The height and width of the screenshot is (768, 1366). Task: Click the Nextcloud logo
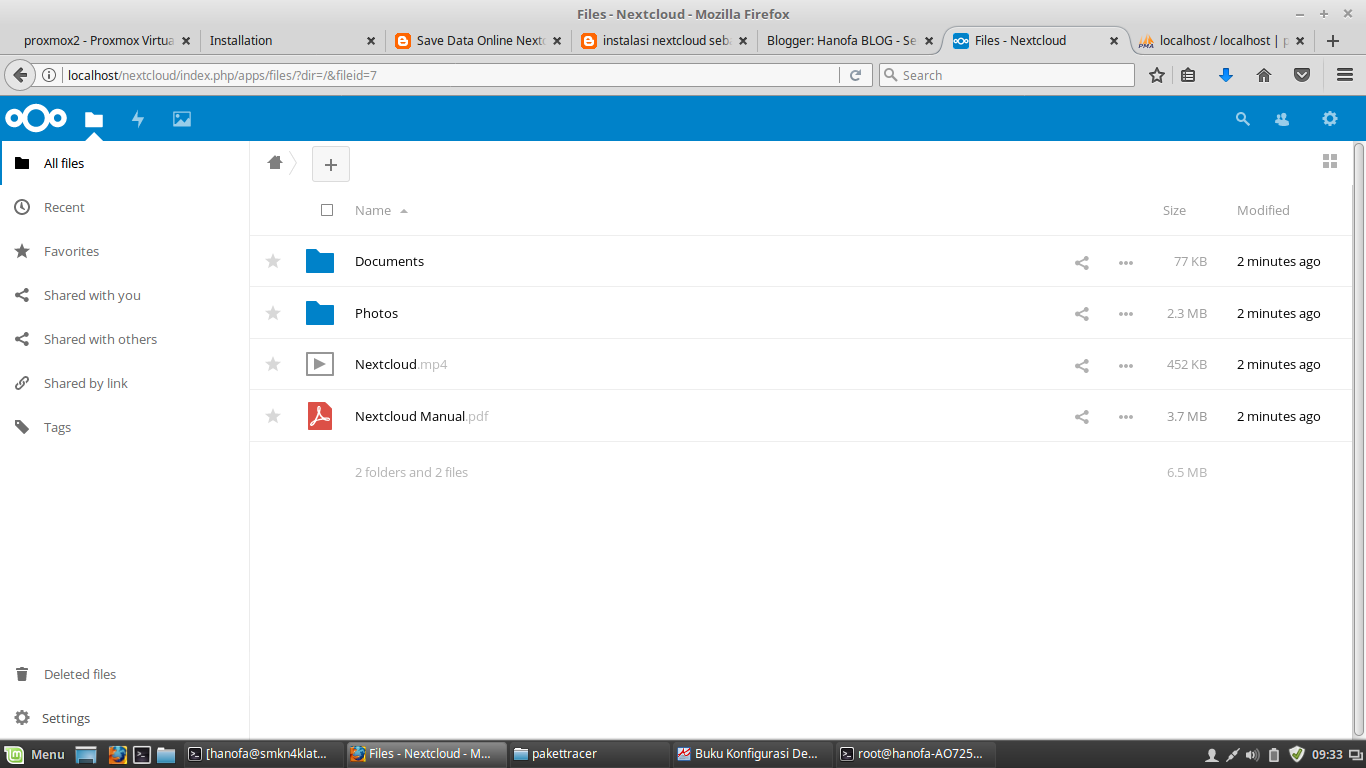pyautogui.click(x=36, y=118)
